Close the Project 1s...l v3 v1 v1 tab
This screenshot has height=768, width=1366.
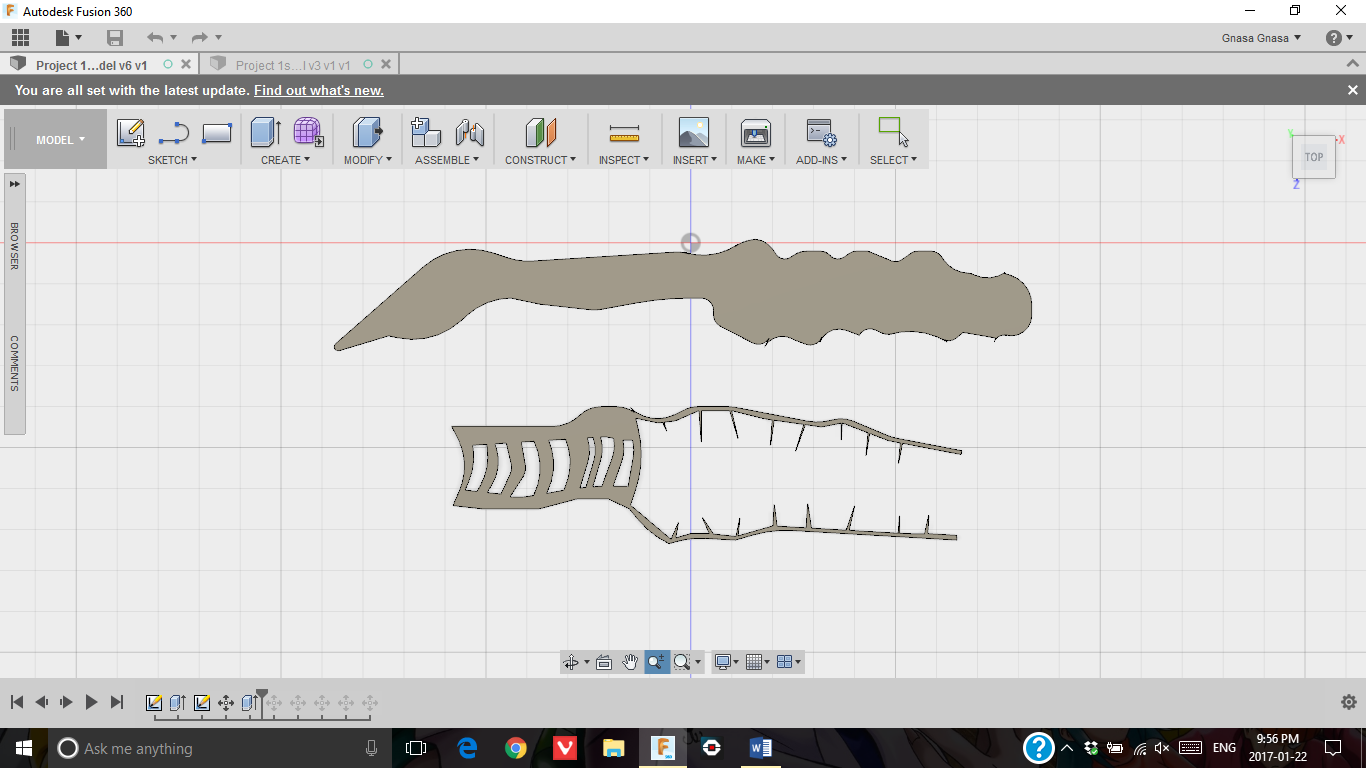(386, 64)
